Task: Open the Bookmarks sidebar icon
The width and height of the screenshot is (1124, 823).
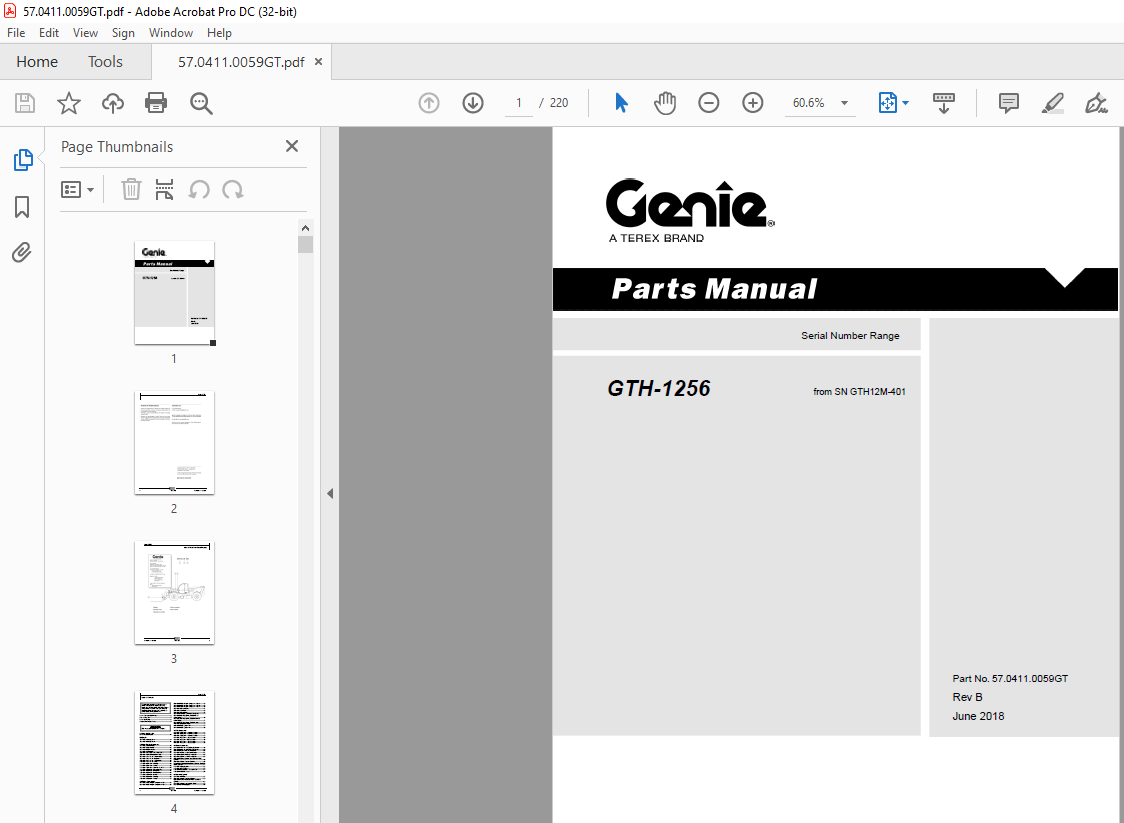Action: coord(22,207)
